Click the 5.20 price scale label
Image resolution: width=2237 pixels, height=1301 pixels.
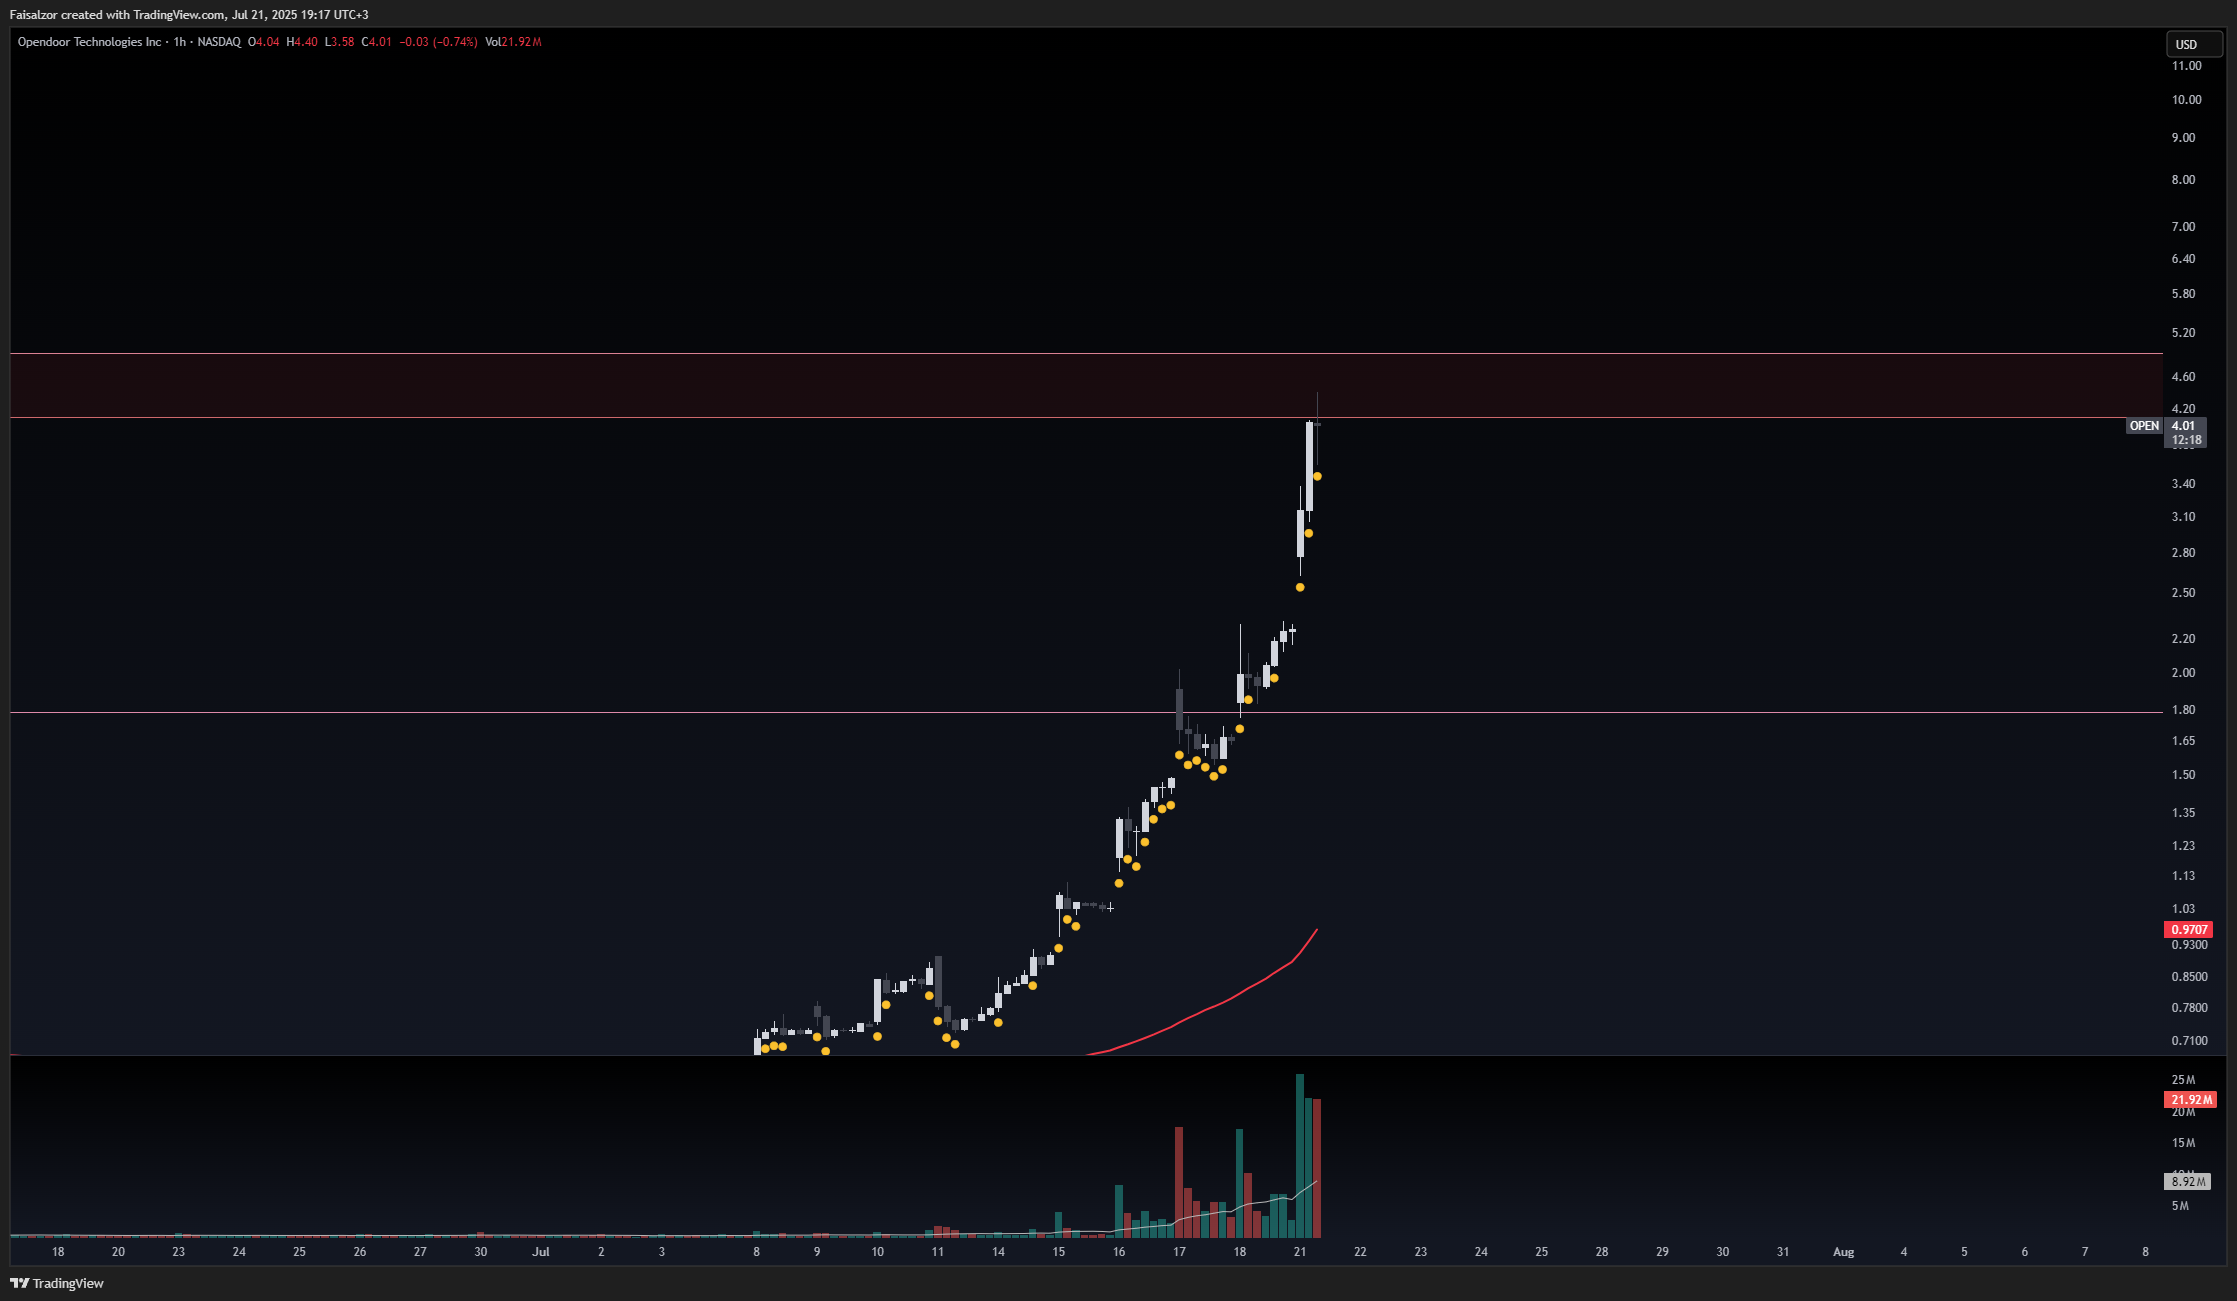pyautogui.click(x=2183, y=333)
